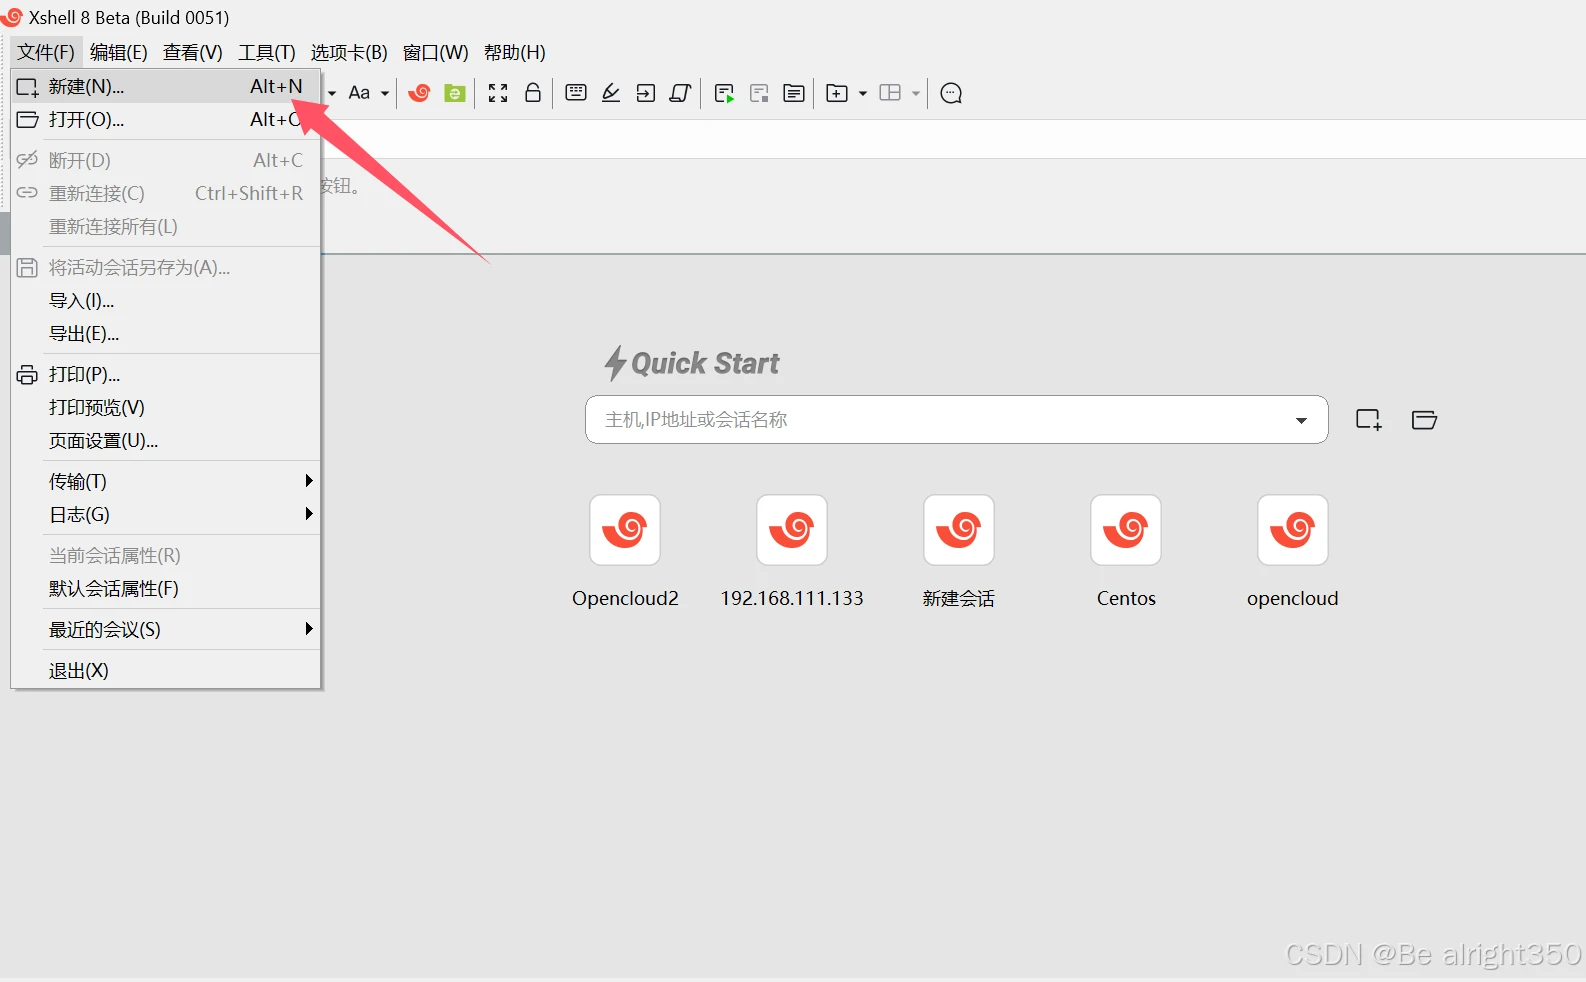Open the 192.168.111.133 session icon
The width and height of the screenshot is (1586, 982).
click(792, 530)
